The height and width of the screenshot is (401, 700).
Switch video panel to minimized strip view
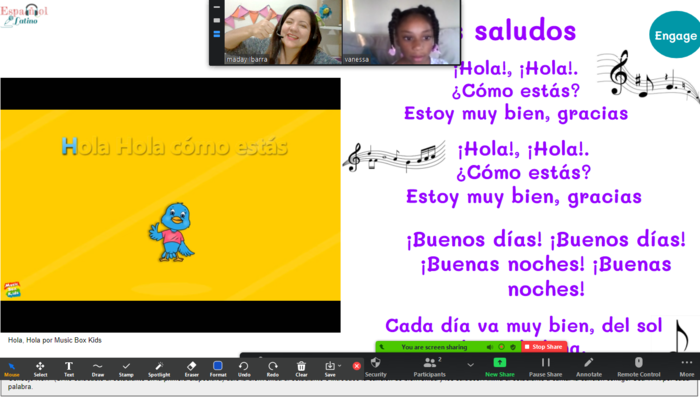click(217, 7)
